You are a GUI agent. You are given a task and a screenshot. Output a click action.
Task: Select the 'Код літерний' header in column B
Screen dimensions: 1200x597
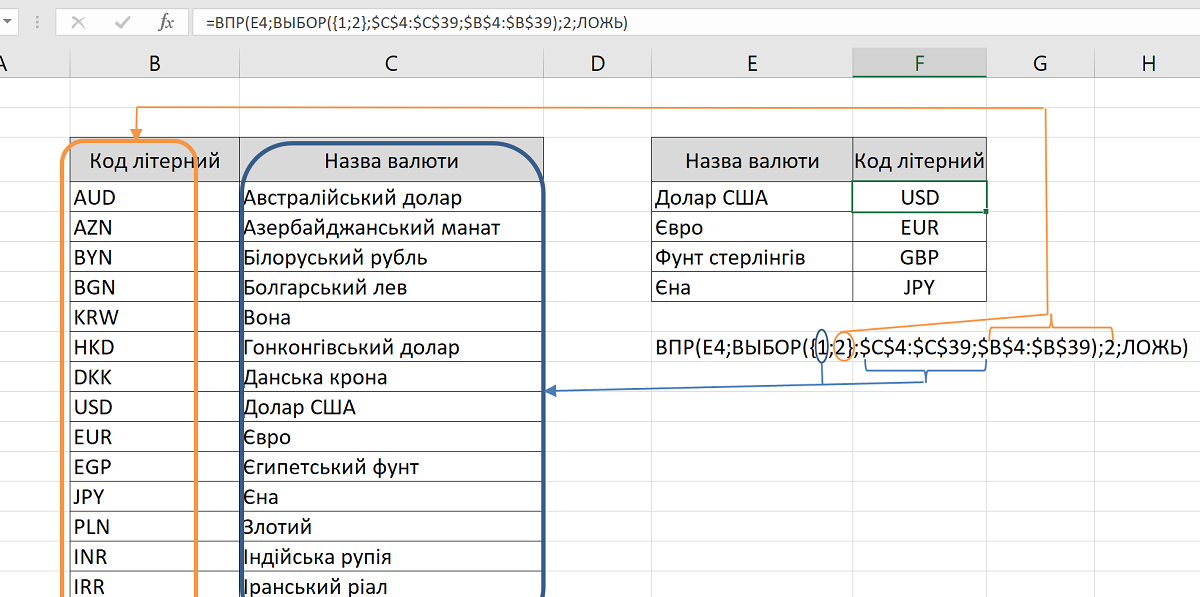coord(155,160)
